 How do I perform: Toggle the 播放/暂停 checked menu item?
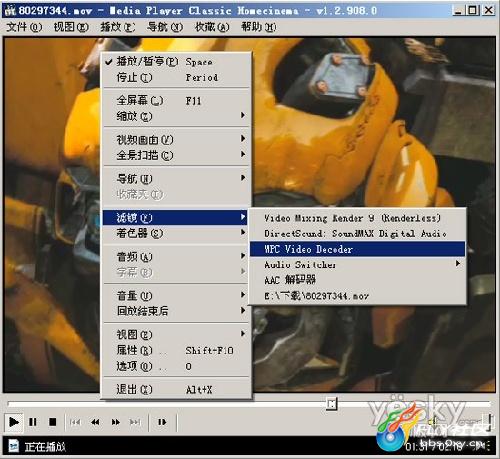[x=176, y=62]
